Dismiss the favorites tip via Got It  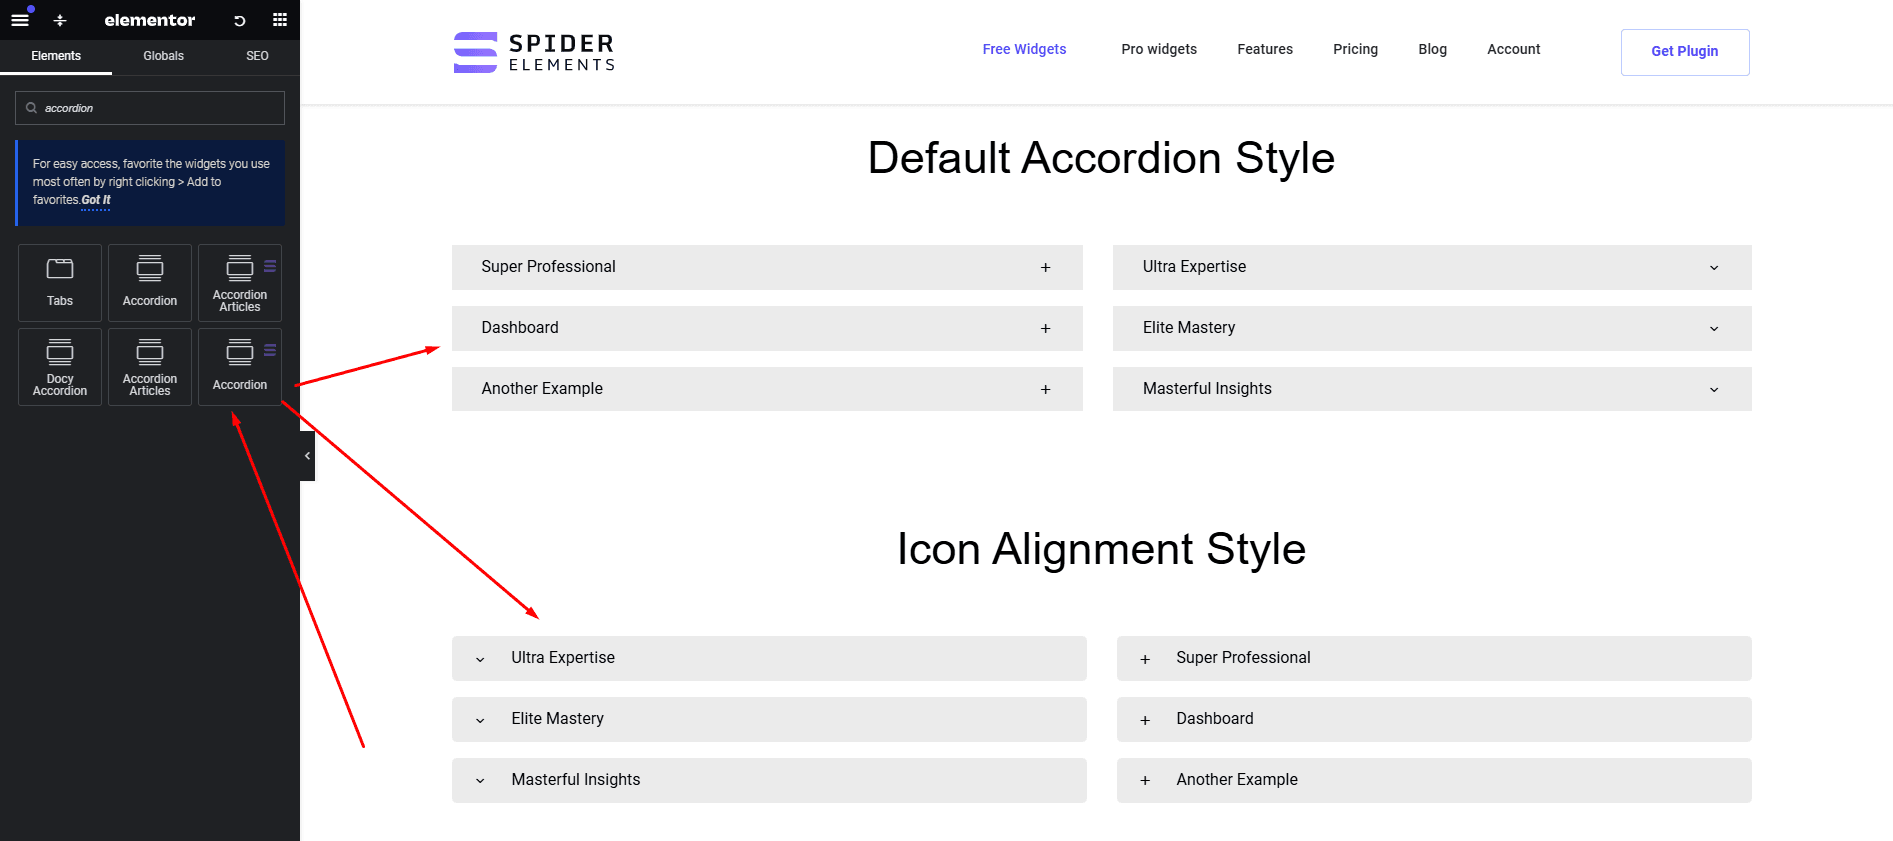point(96,200)
